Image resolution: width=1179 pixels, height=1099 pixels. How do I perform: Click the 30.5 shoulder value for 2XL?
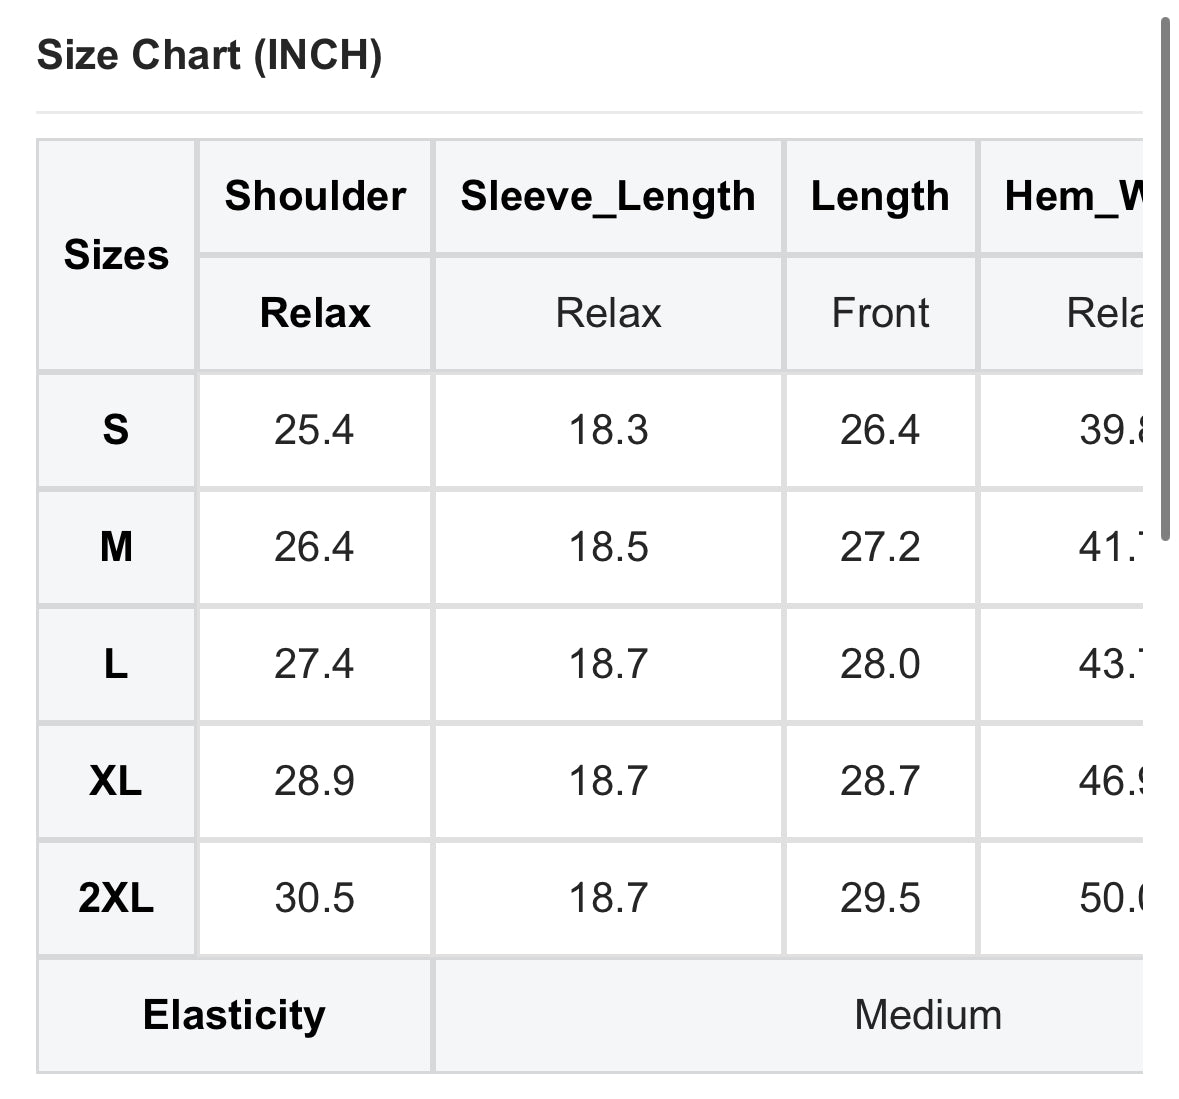pyautogui.click(x=314, y=898)
